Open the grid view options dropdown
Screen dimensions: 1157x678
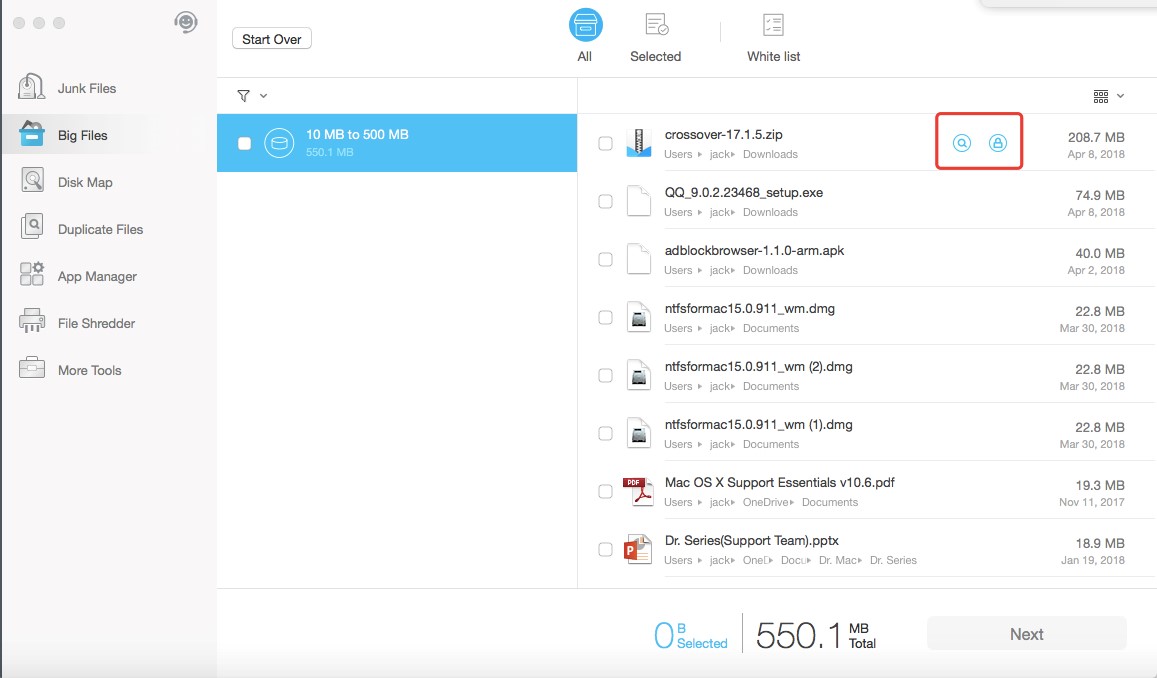(1108, 96)
